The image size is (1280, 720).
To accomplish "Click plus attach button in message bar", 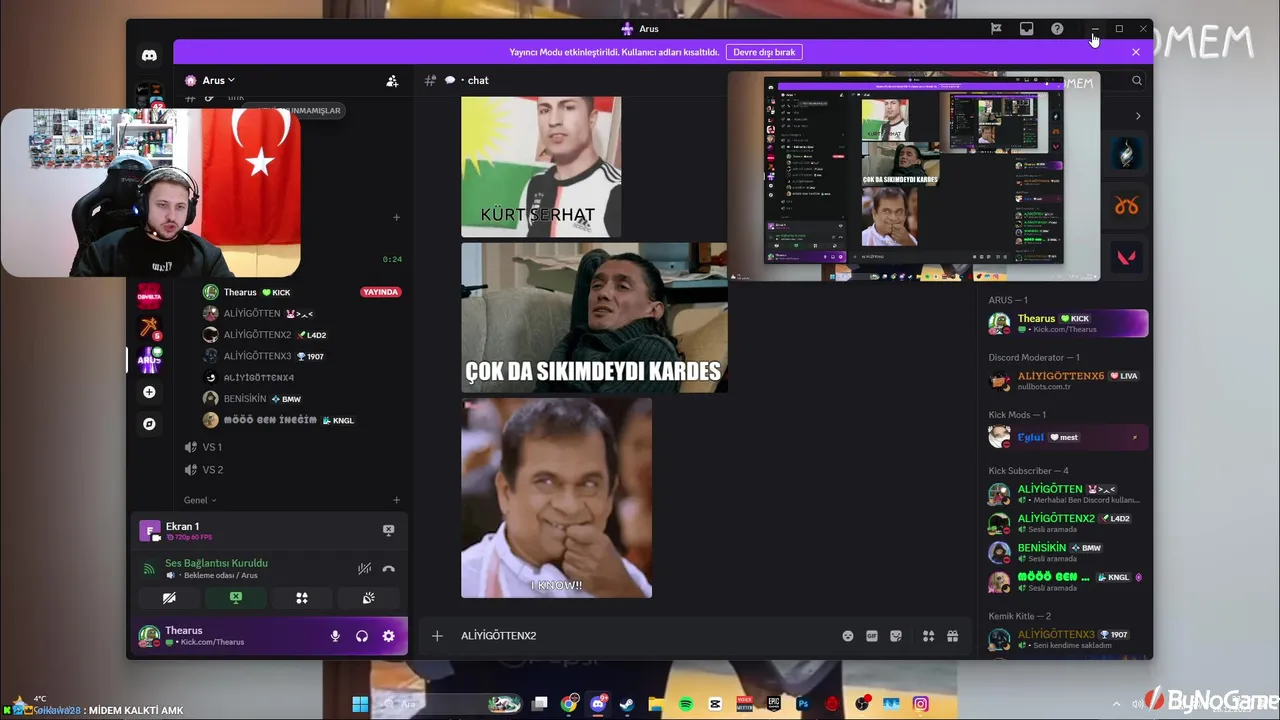I will tap(437, 636).
